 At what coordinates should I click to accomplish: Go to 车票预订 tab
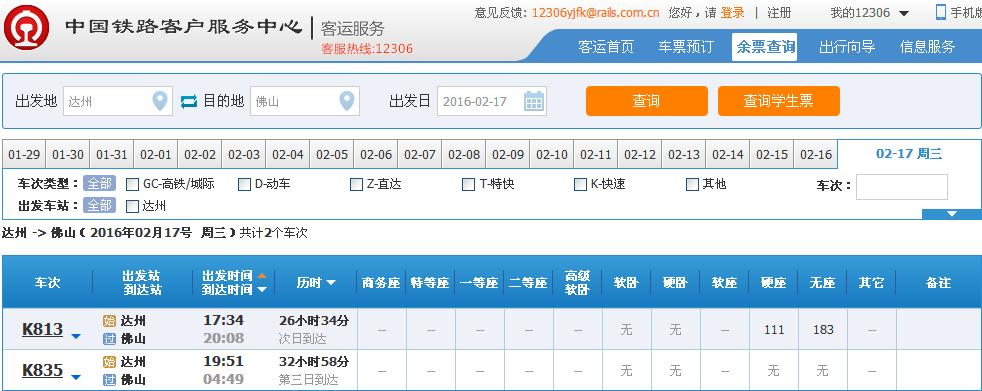click(686, 46)
